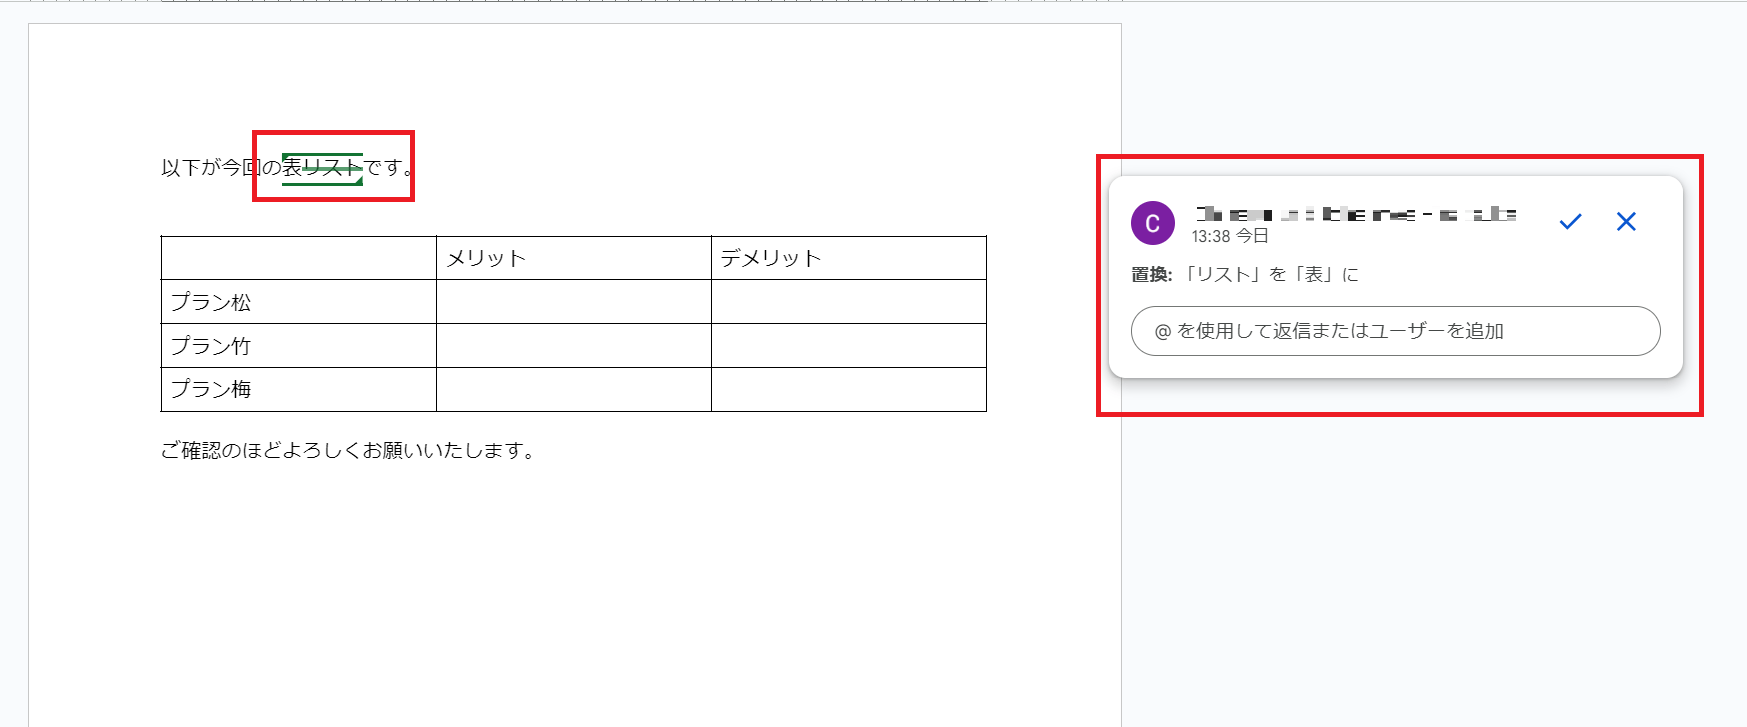Screen dimensions: 1747x727
Task: Place cursor in プラン竹 デメリット cell
Action: [848, 346]
